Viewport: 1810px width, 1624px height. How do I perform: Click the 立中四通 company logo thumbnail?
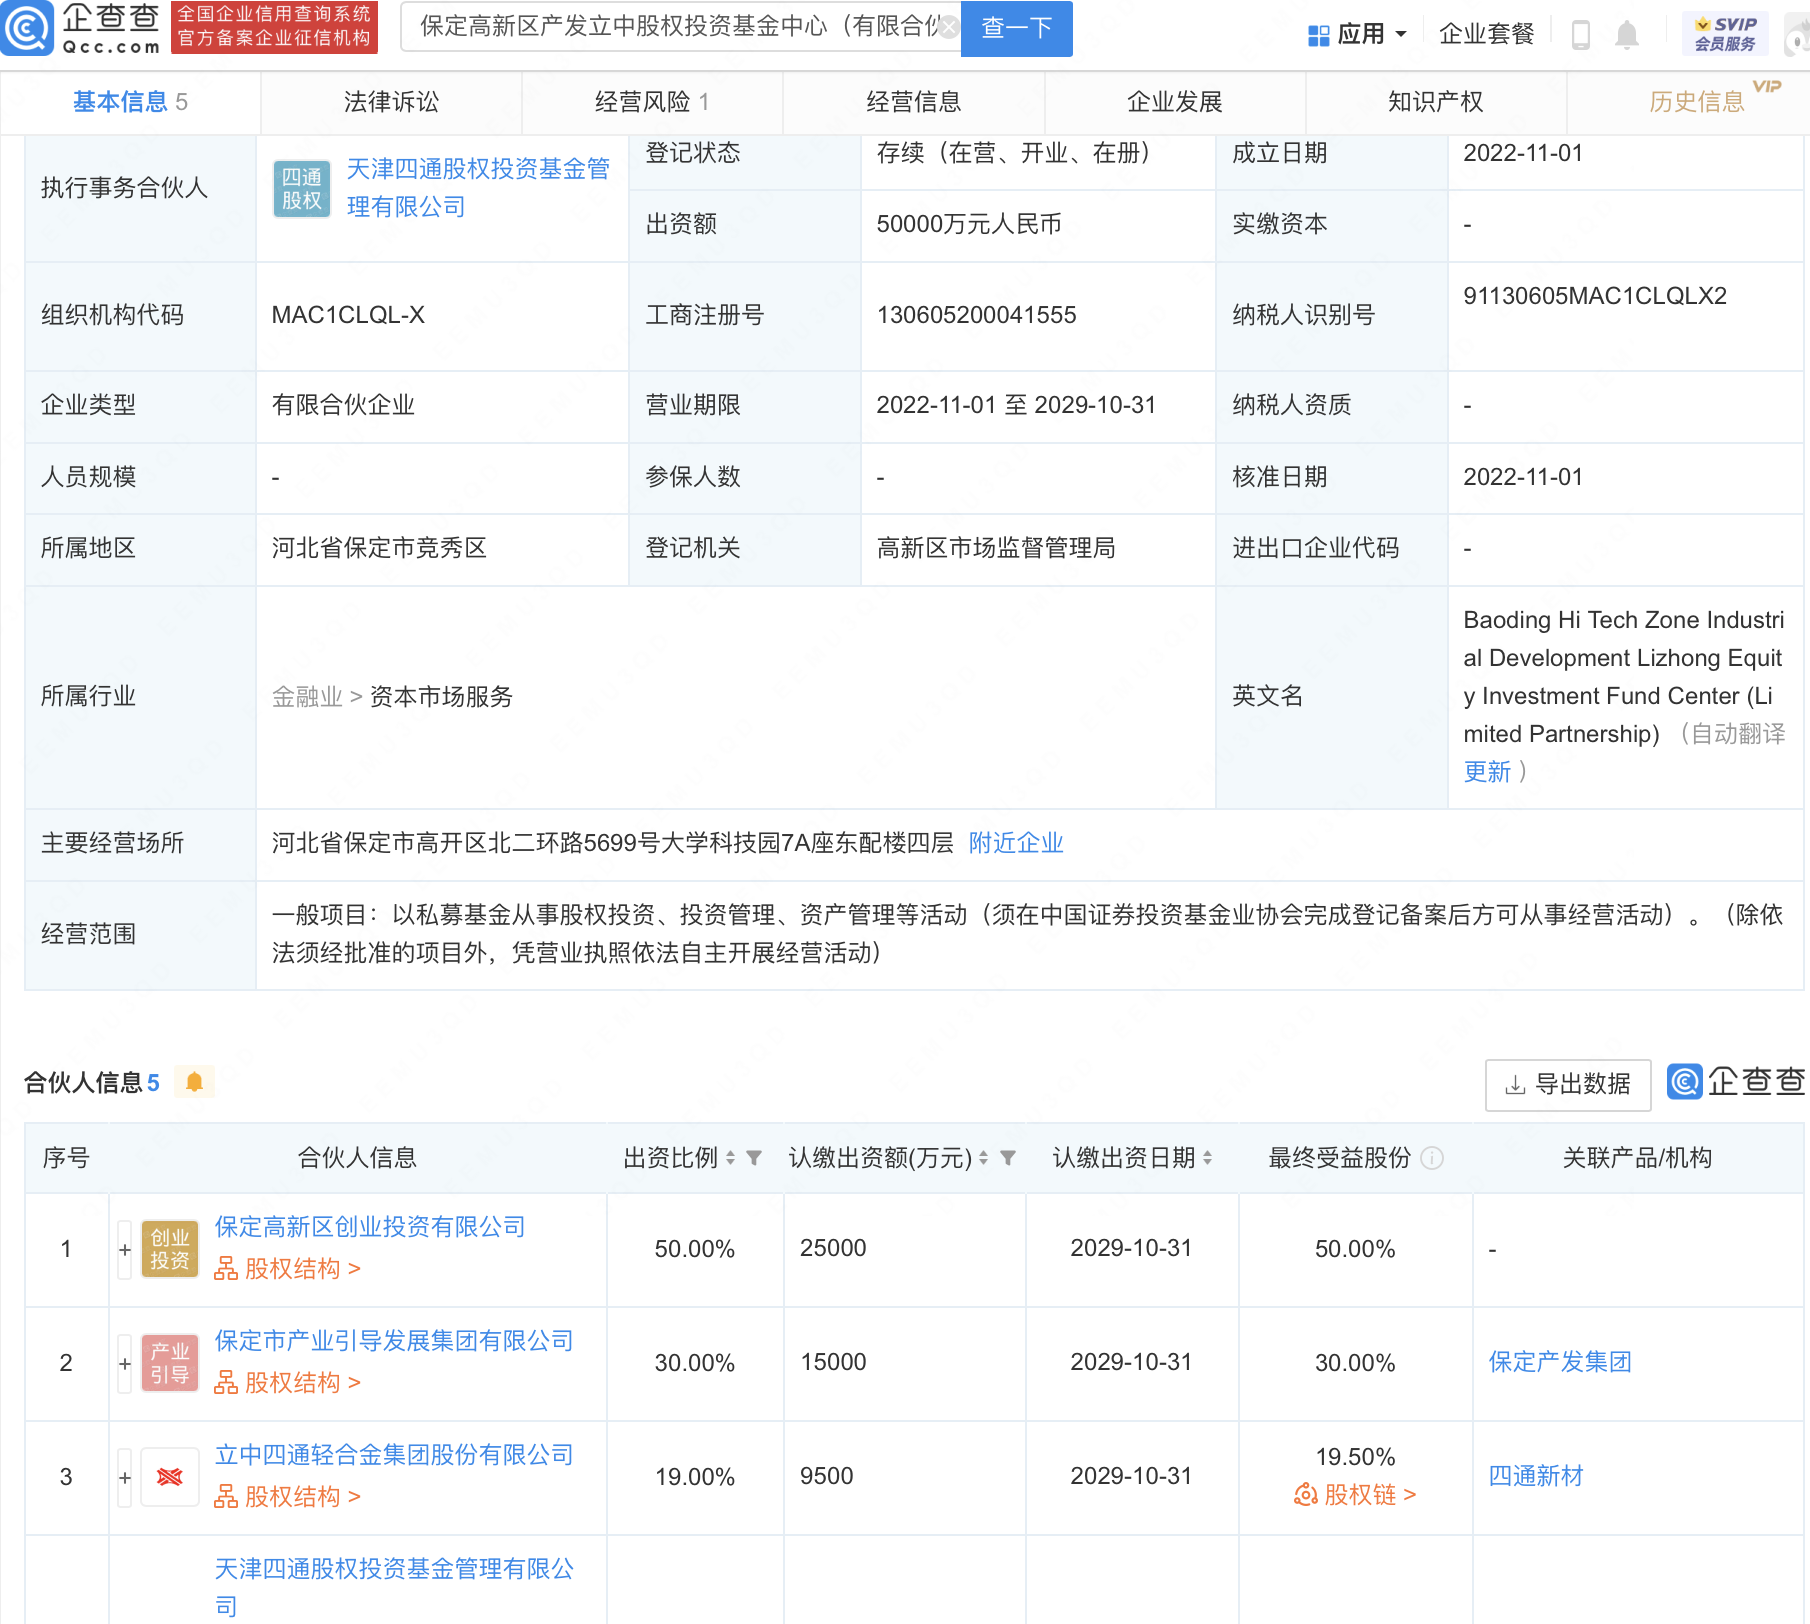click(x=169, y=1477)
